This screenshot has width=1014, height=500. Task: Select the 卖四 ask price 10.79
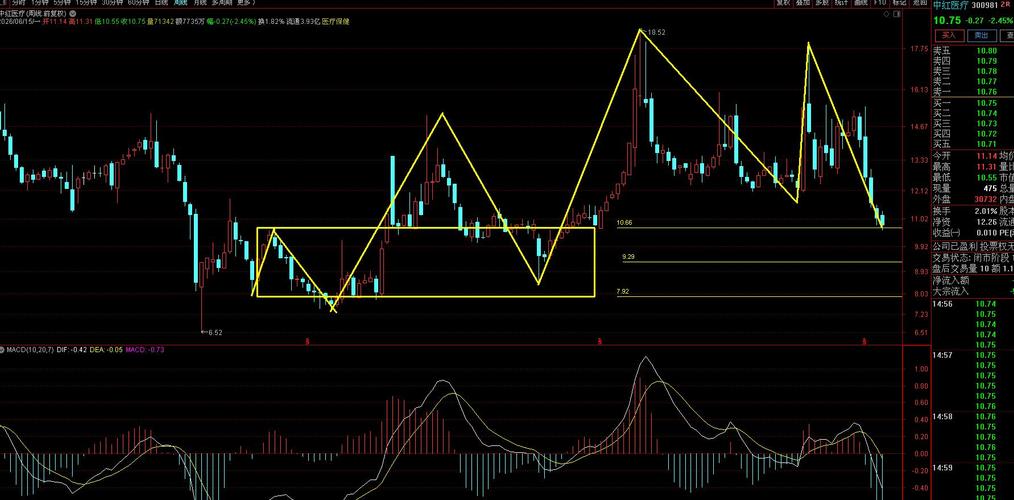(987, 61)
